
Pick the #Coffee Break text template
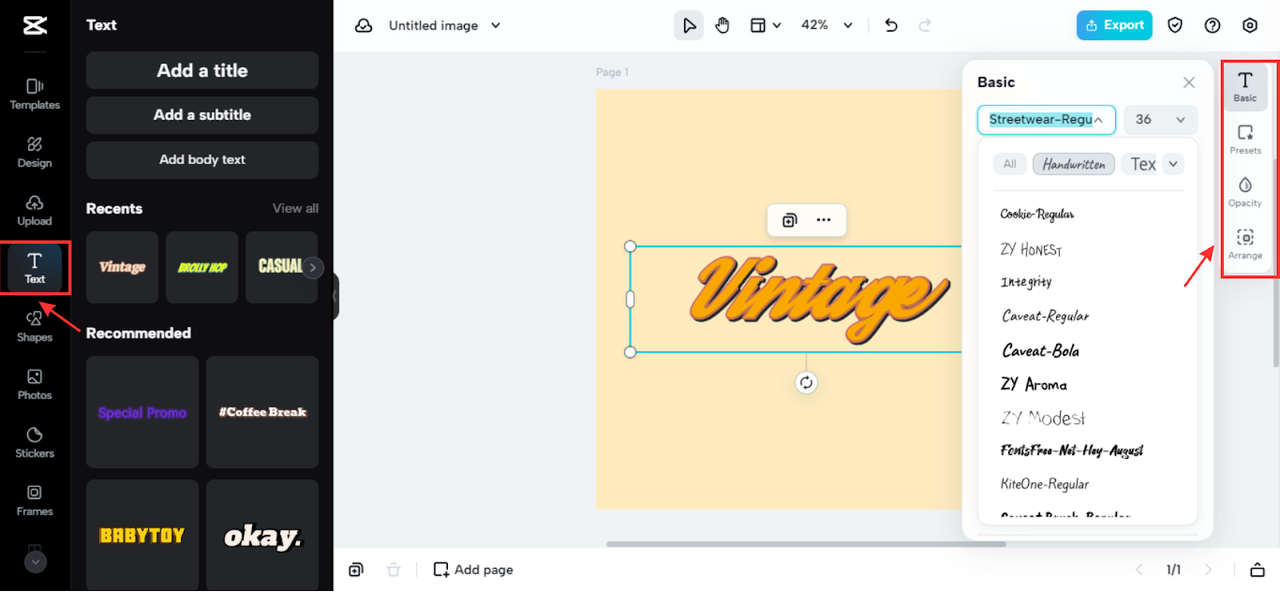pyautogui.click(x=262, y=412)
